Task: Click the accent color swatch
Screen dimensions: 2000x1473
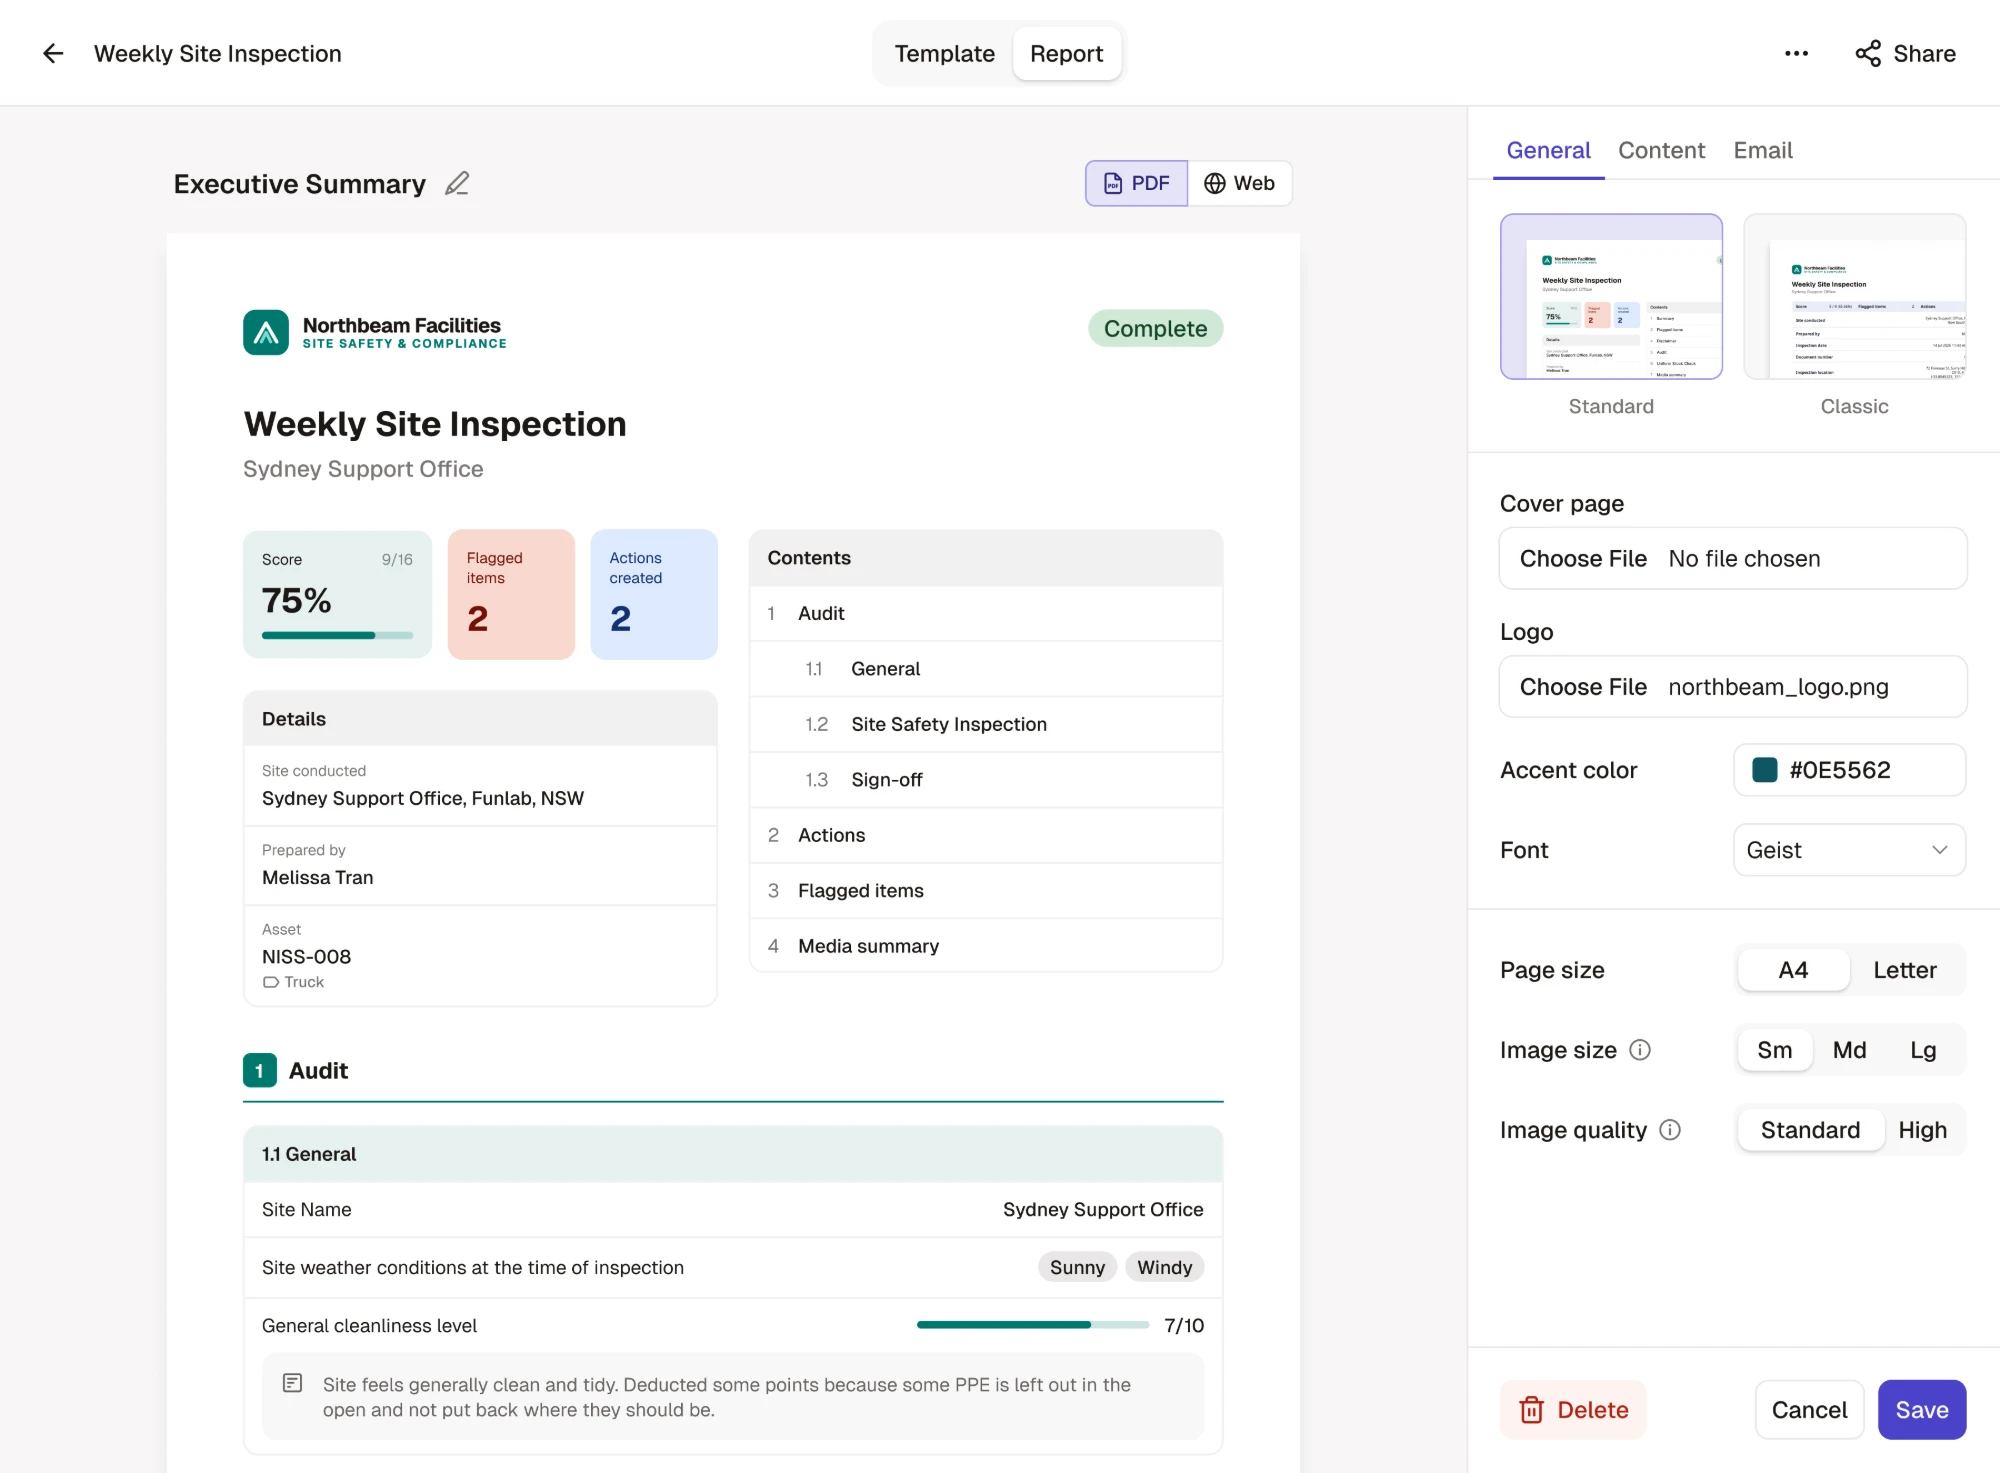Action: [1764, 769]
